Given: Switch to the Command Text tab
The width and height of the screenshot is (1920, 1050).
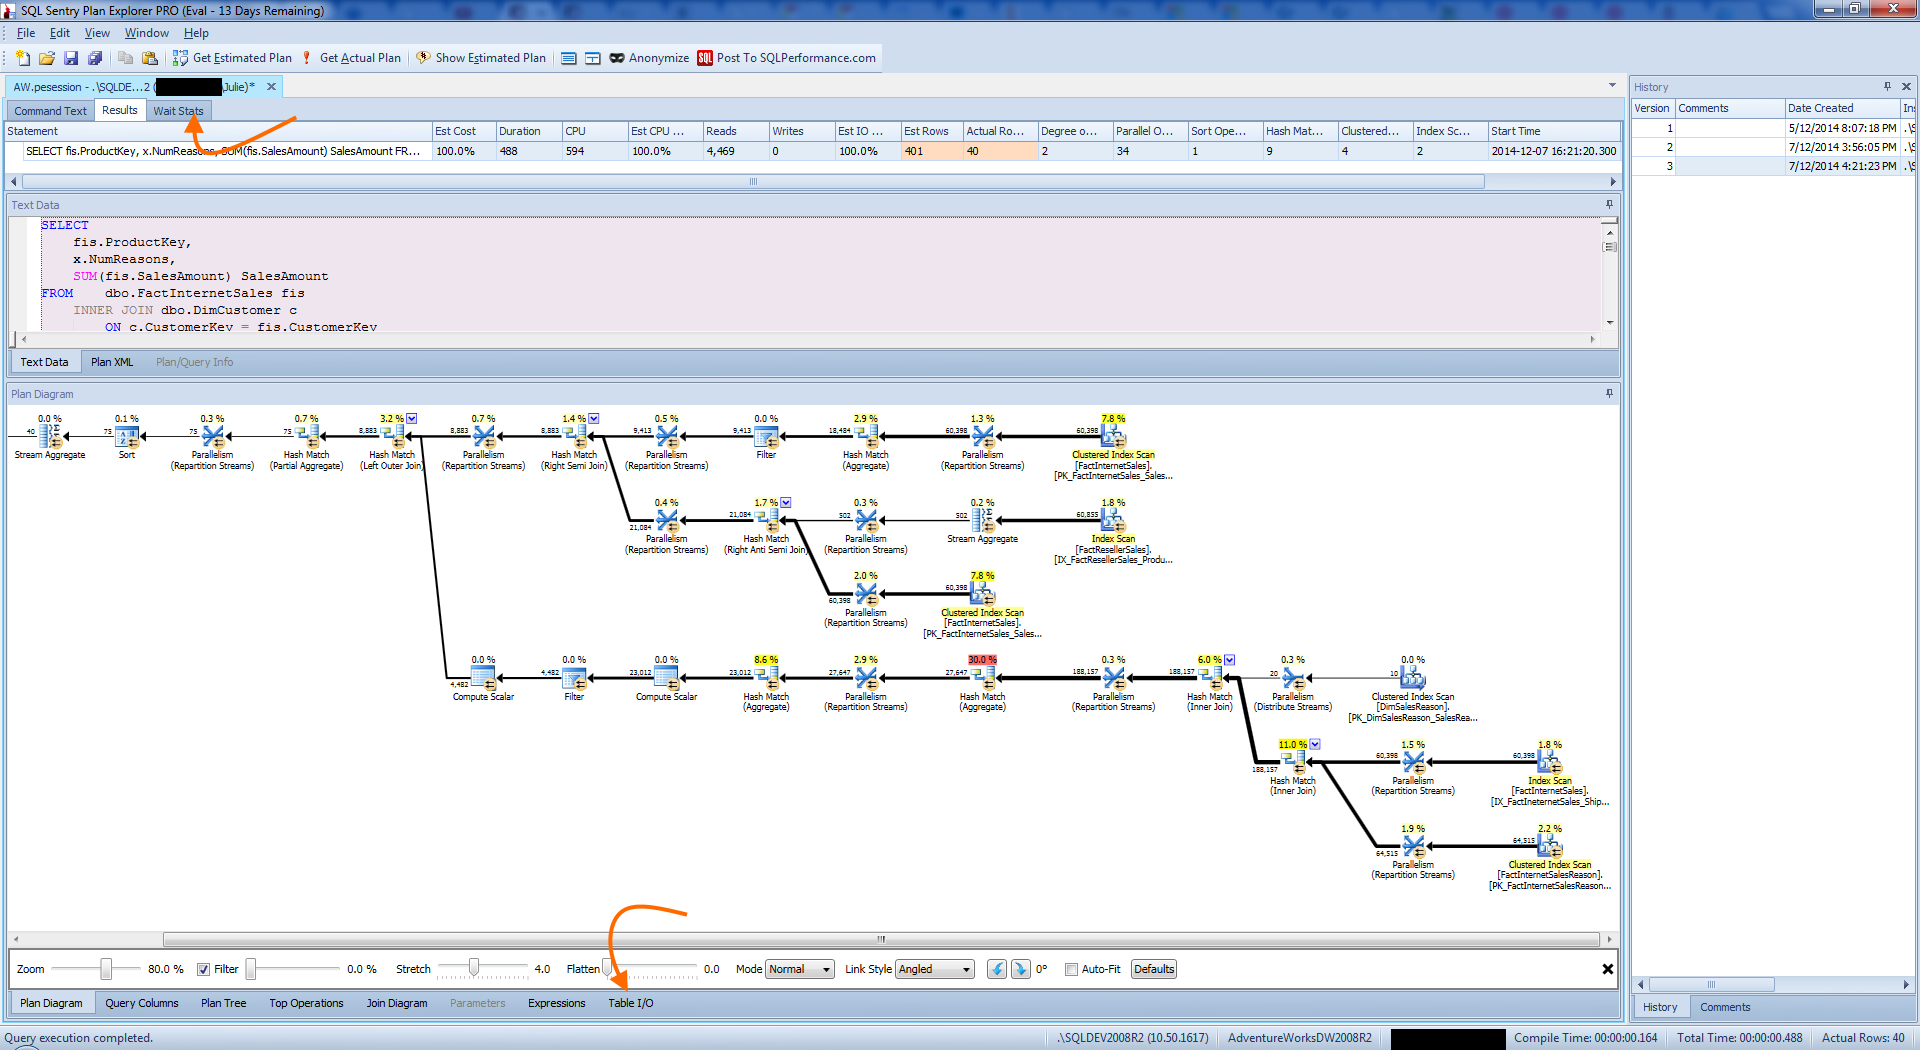Looking at the screenshot, I should (x=50, y=111).
